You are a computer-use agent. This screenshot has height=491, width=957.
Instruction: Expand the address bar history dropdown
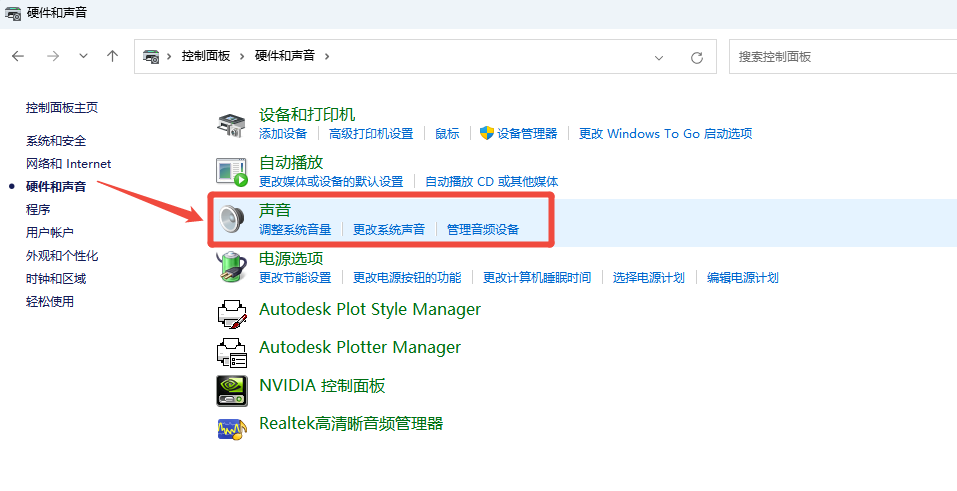[659, 57]
